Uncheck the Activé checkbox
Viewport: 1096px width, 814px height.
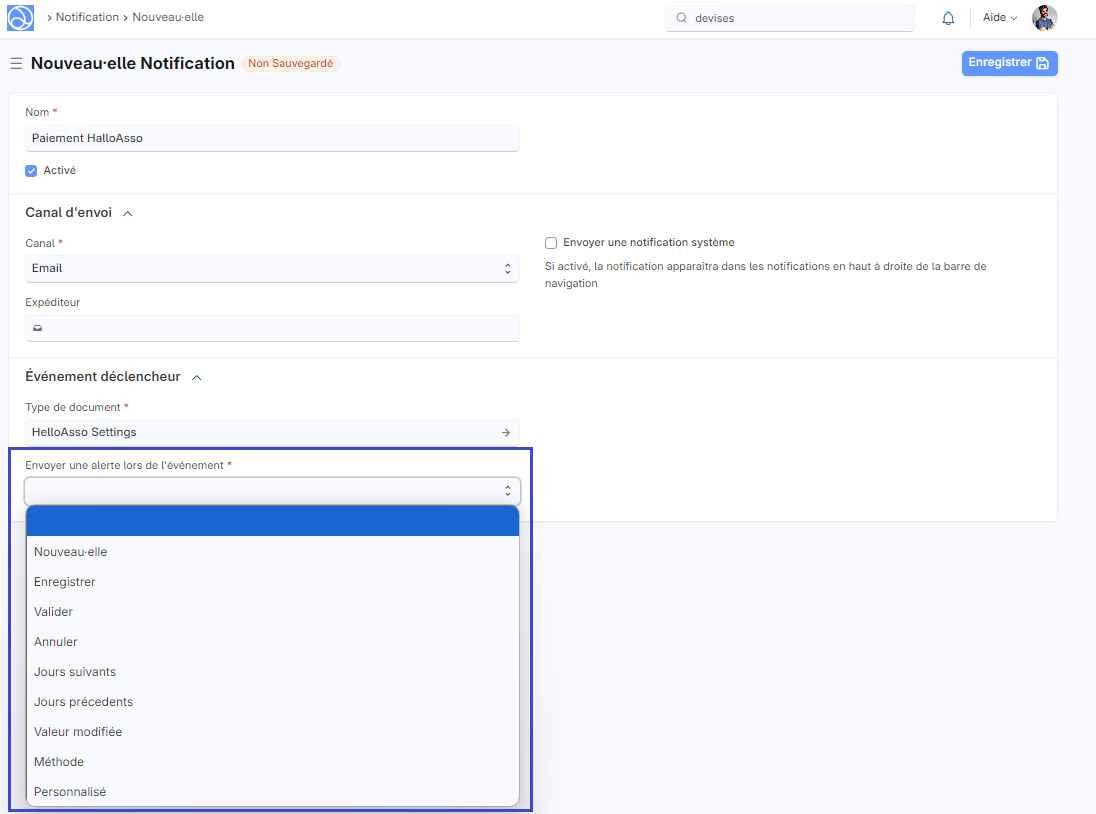31,171
